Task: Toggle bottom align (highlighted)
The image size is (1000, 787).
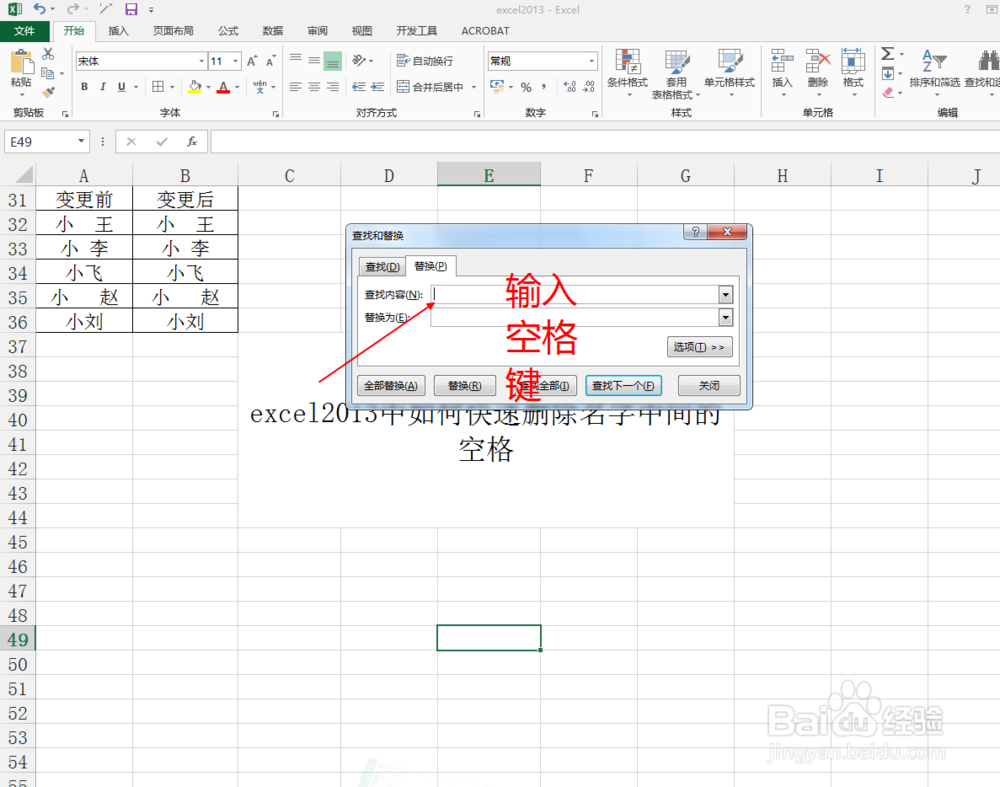Action: [x=333, y=61]
